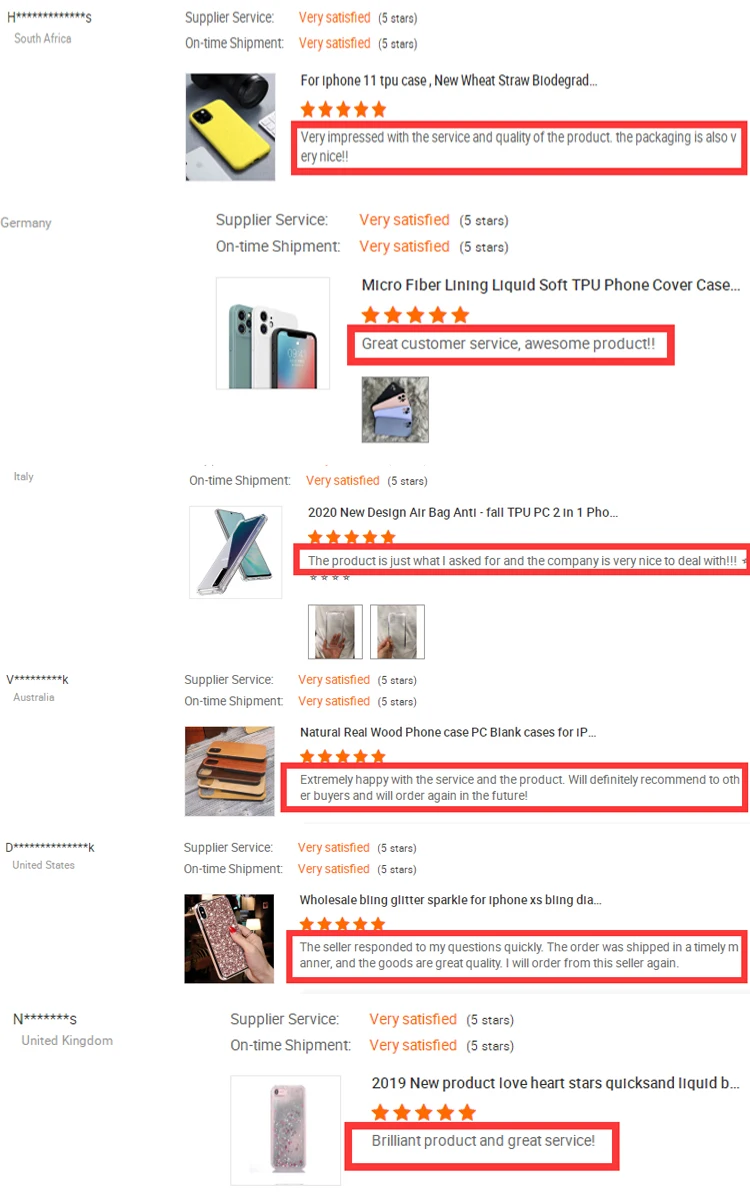Open the green and white phone case image
The width and height of the screenshot is (750, 1200).
click(x=273, y=333)
